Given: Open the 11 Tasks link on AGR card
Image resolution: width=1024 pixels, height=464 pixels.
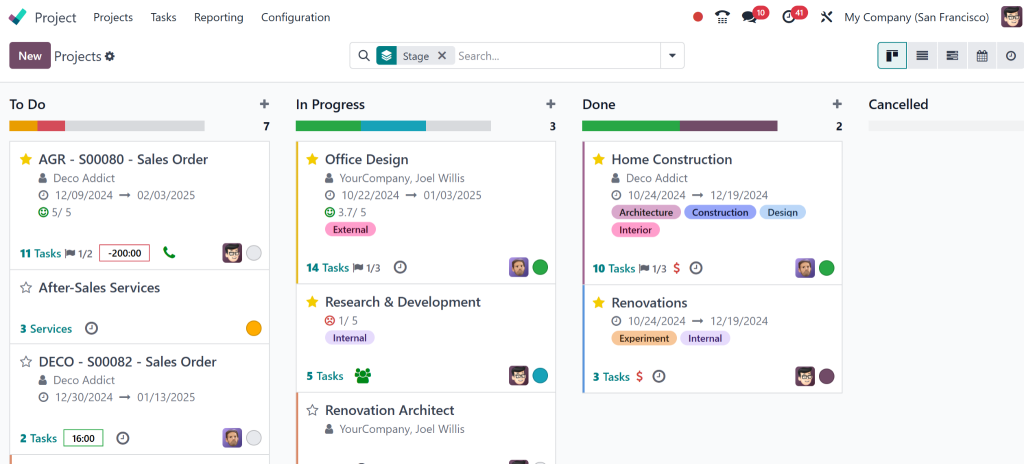Looking at the screenshot, I should pyautogui.click(x=40, y=253).
